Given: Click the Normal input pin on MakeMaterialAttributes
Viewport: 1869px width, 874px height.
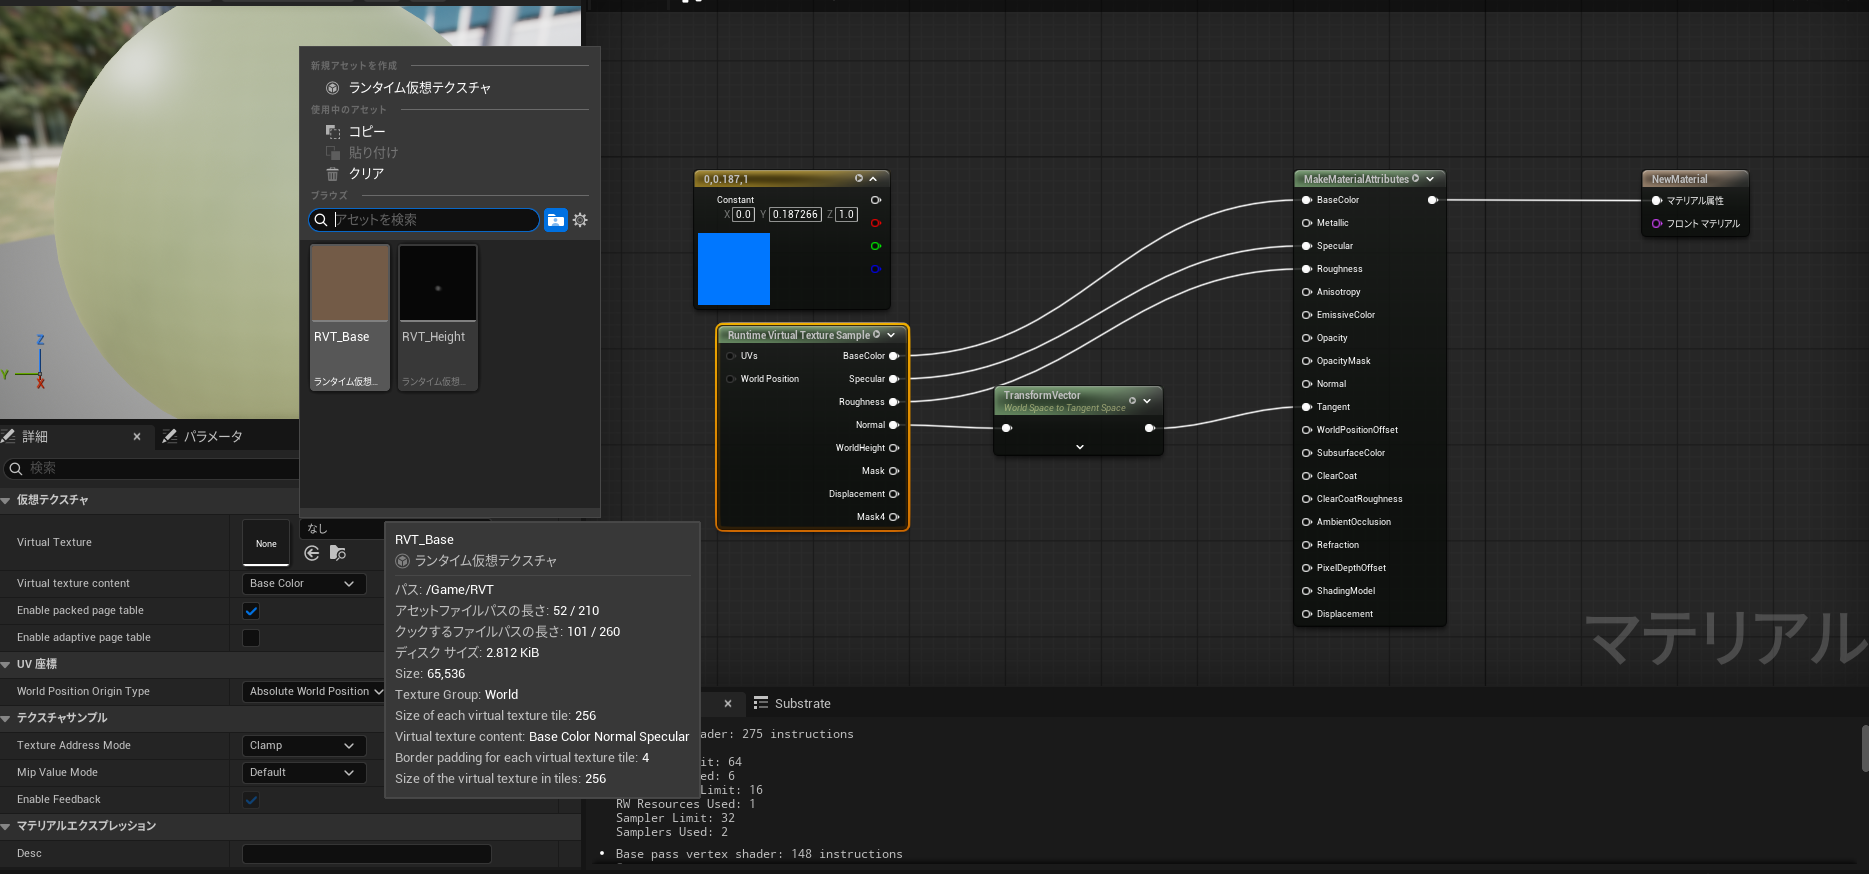Looking at the screenshot, I should point(1306,384).
